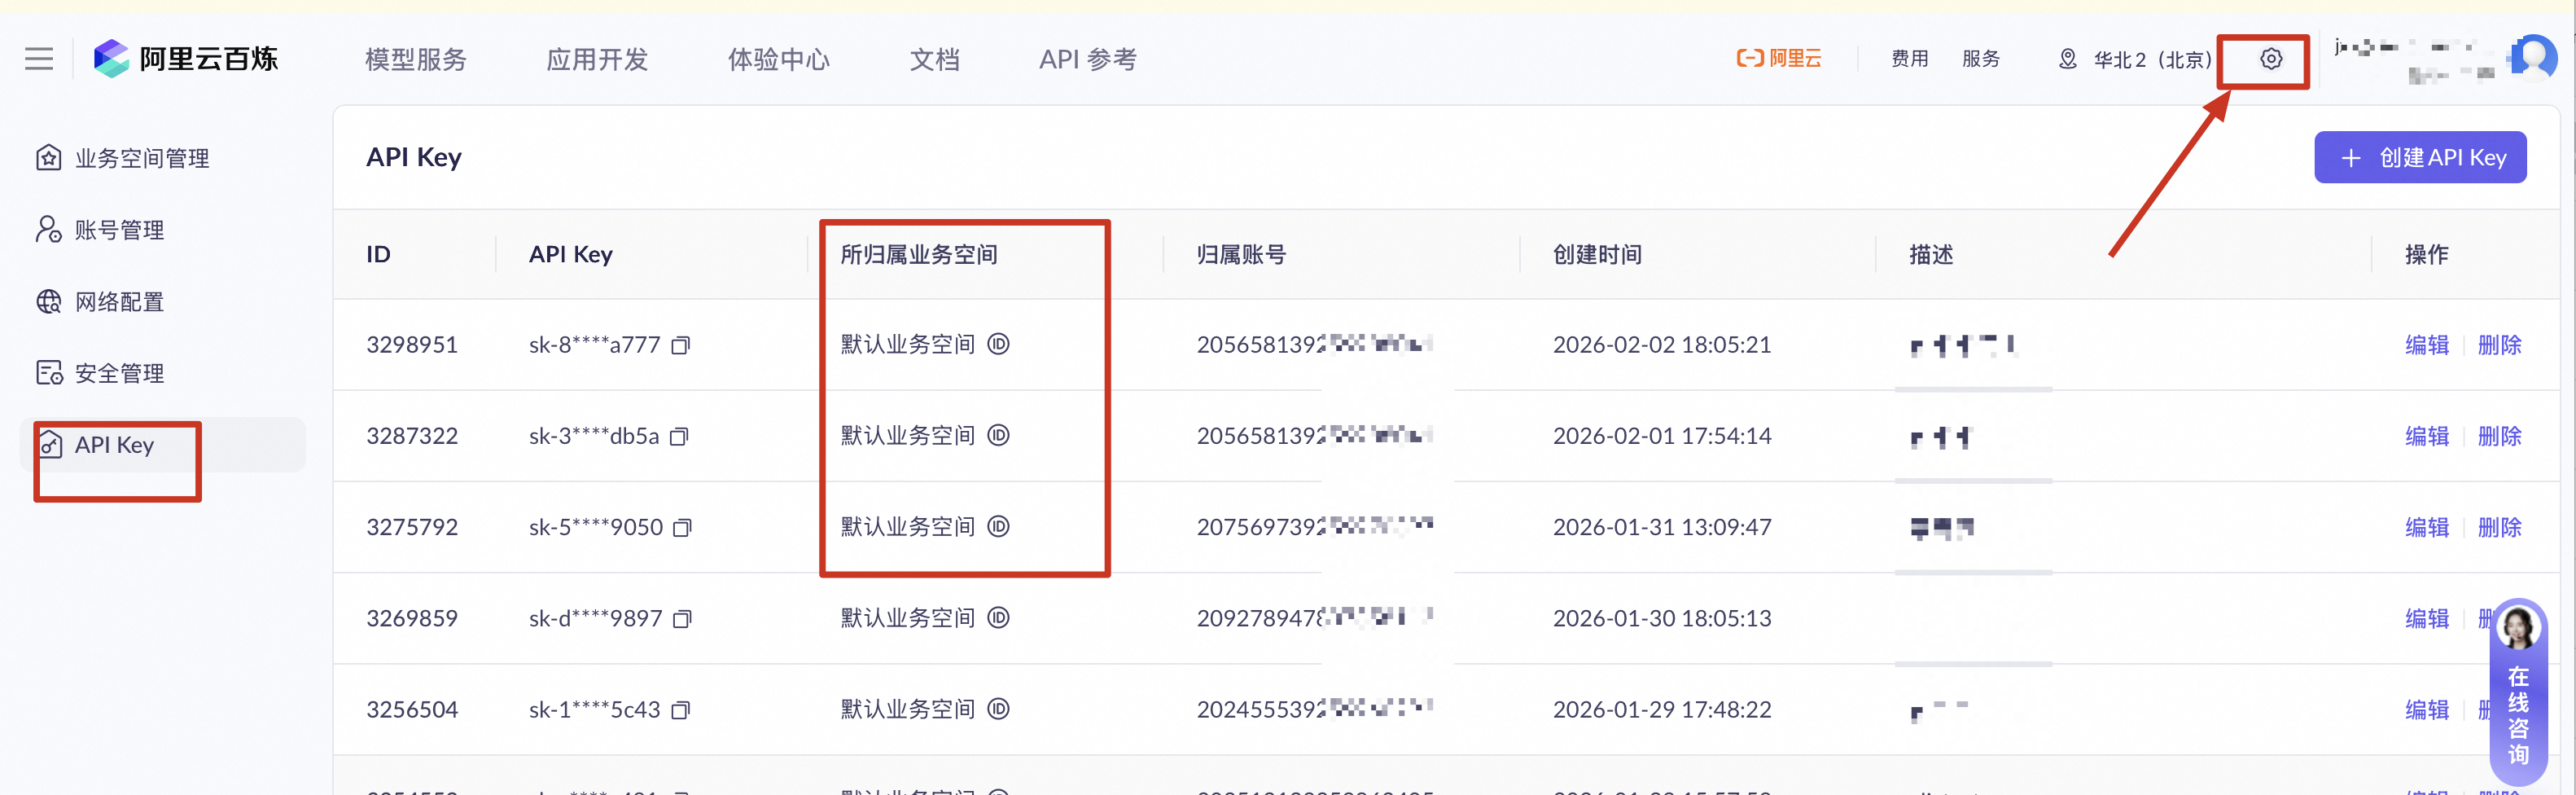This screenshot has height=795, width=2576.
Task: Open the 应用开发 top navigation tab
Action: 597,59
